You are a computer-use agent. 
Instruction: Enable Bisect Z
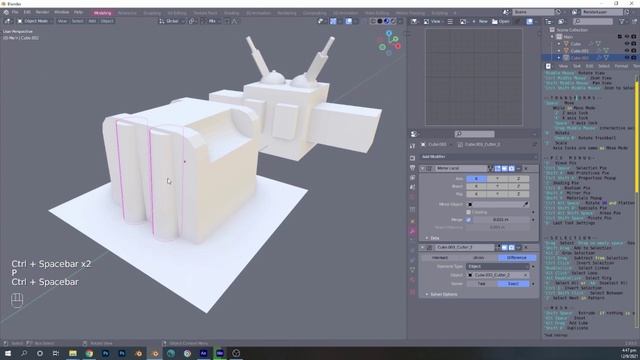[519, 187]
